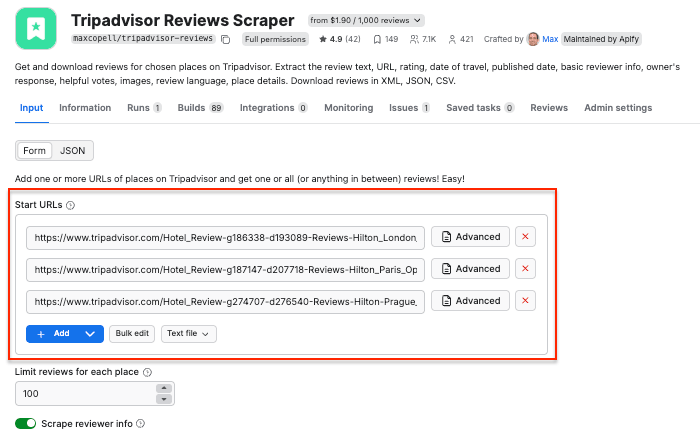Click the maxcopell/tripadvisor-reviews identifier text
The height and width of the screenshot is (440, 700).
(x=143, y=38)
